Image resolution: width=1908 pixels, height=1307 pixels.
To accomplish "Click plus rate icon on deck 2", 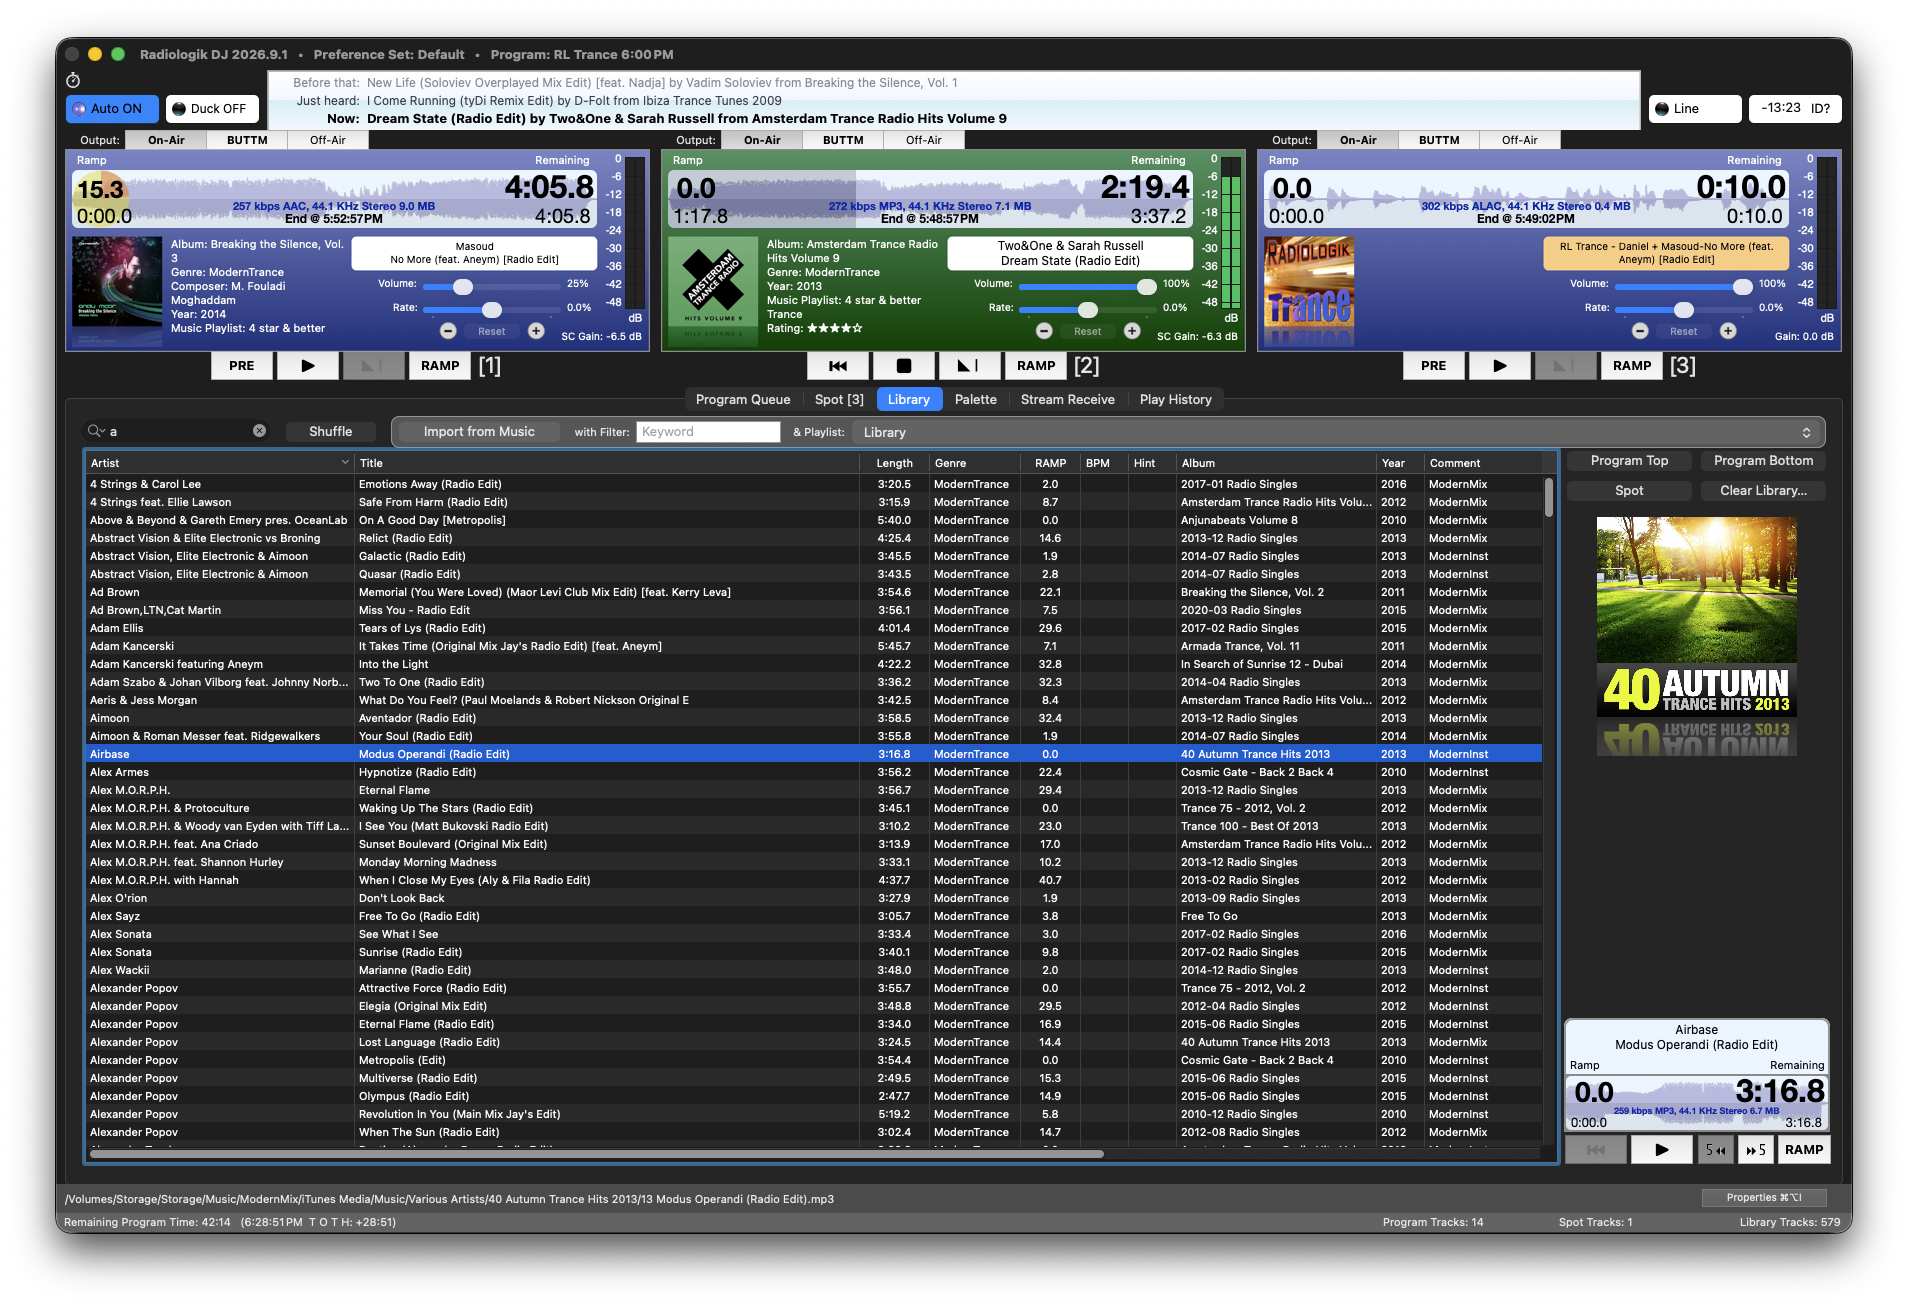I will pos(1132,331).
